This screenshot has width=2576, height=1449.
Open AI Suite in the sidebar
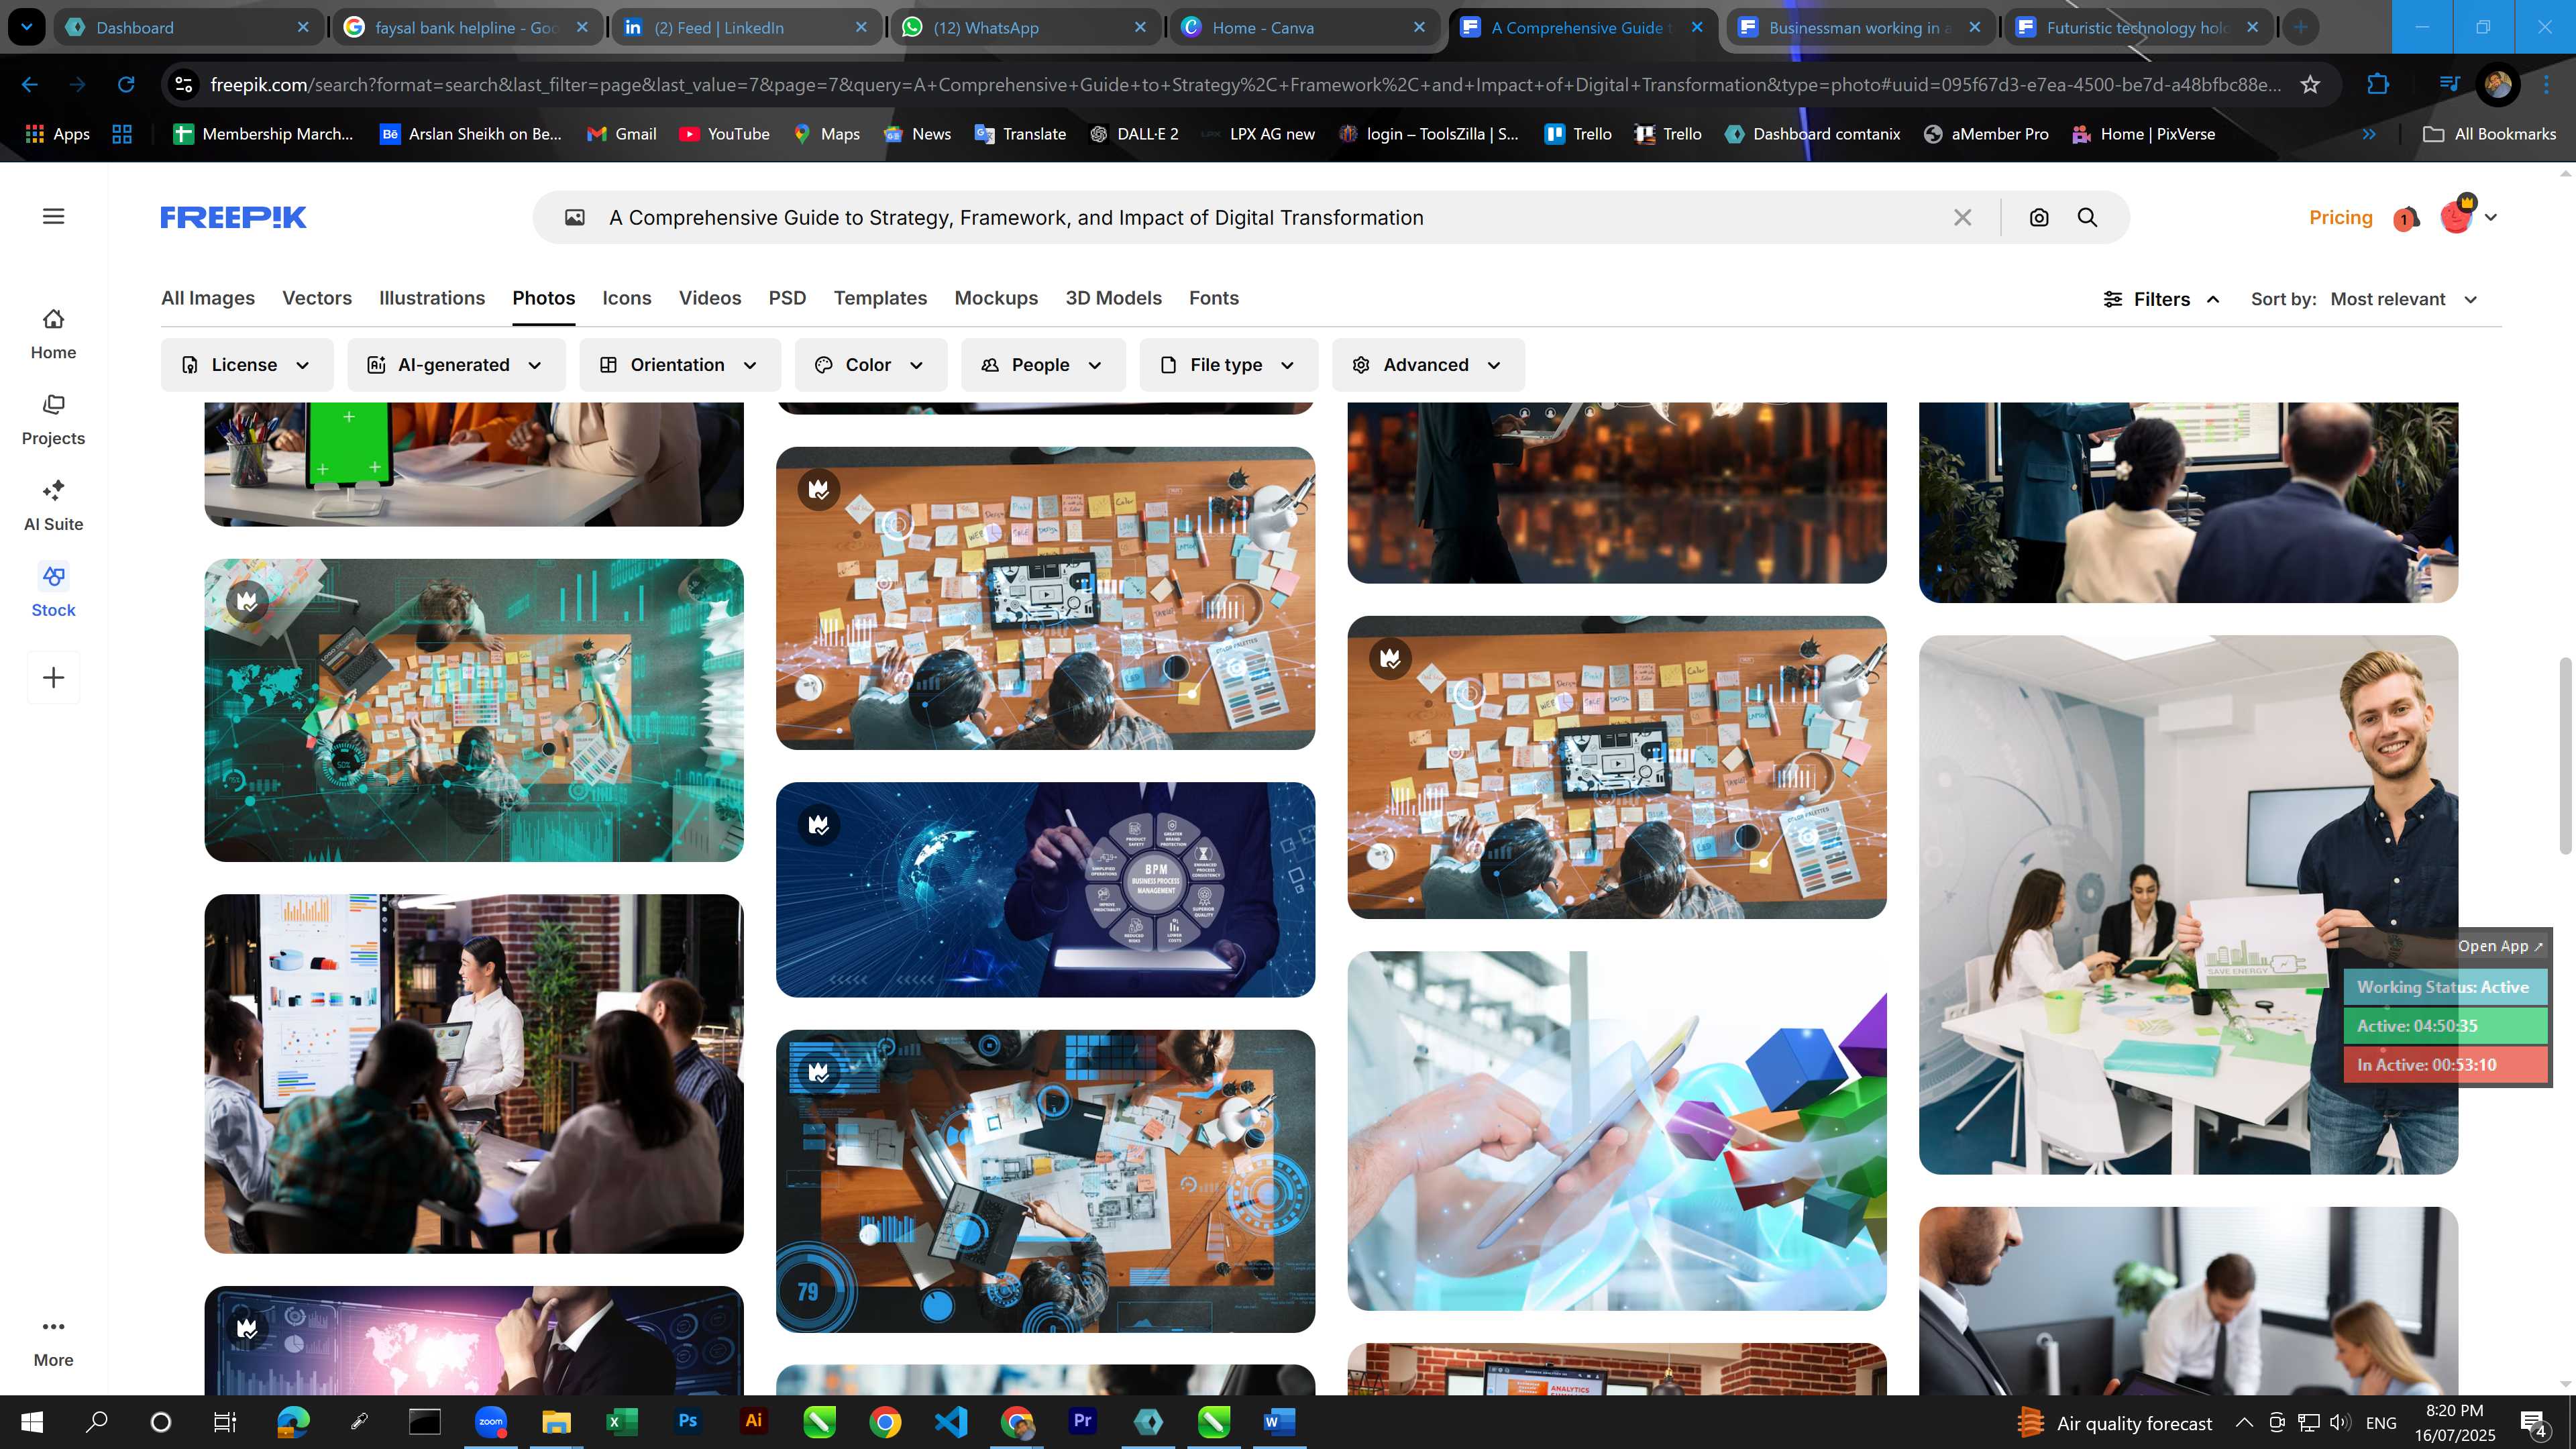(53, 506)
